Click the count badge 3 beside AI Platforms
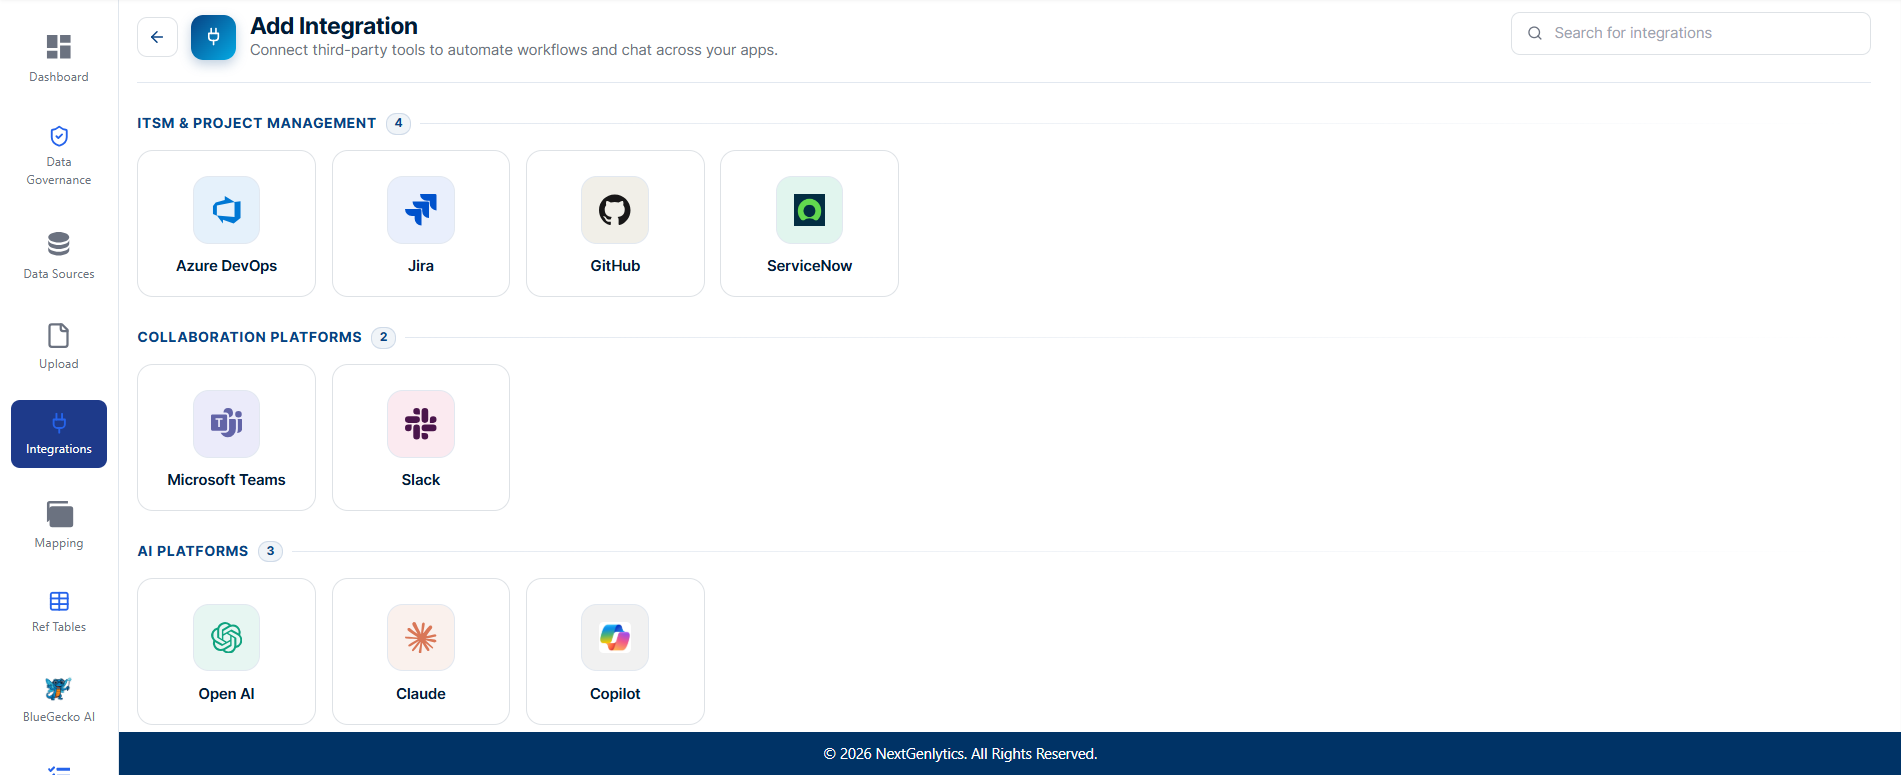The width and height of the screenshot is (1901, 775). coord(270,551)
